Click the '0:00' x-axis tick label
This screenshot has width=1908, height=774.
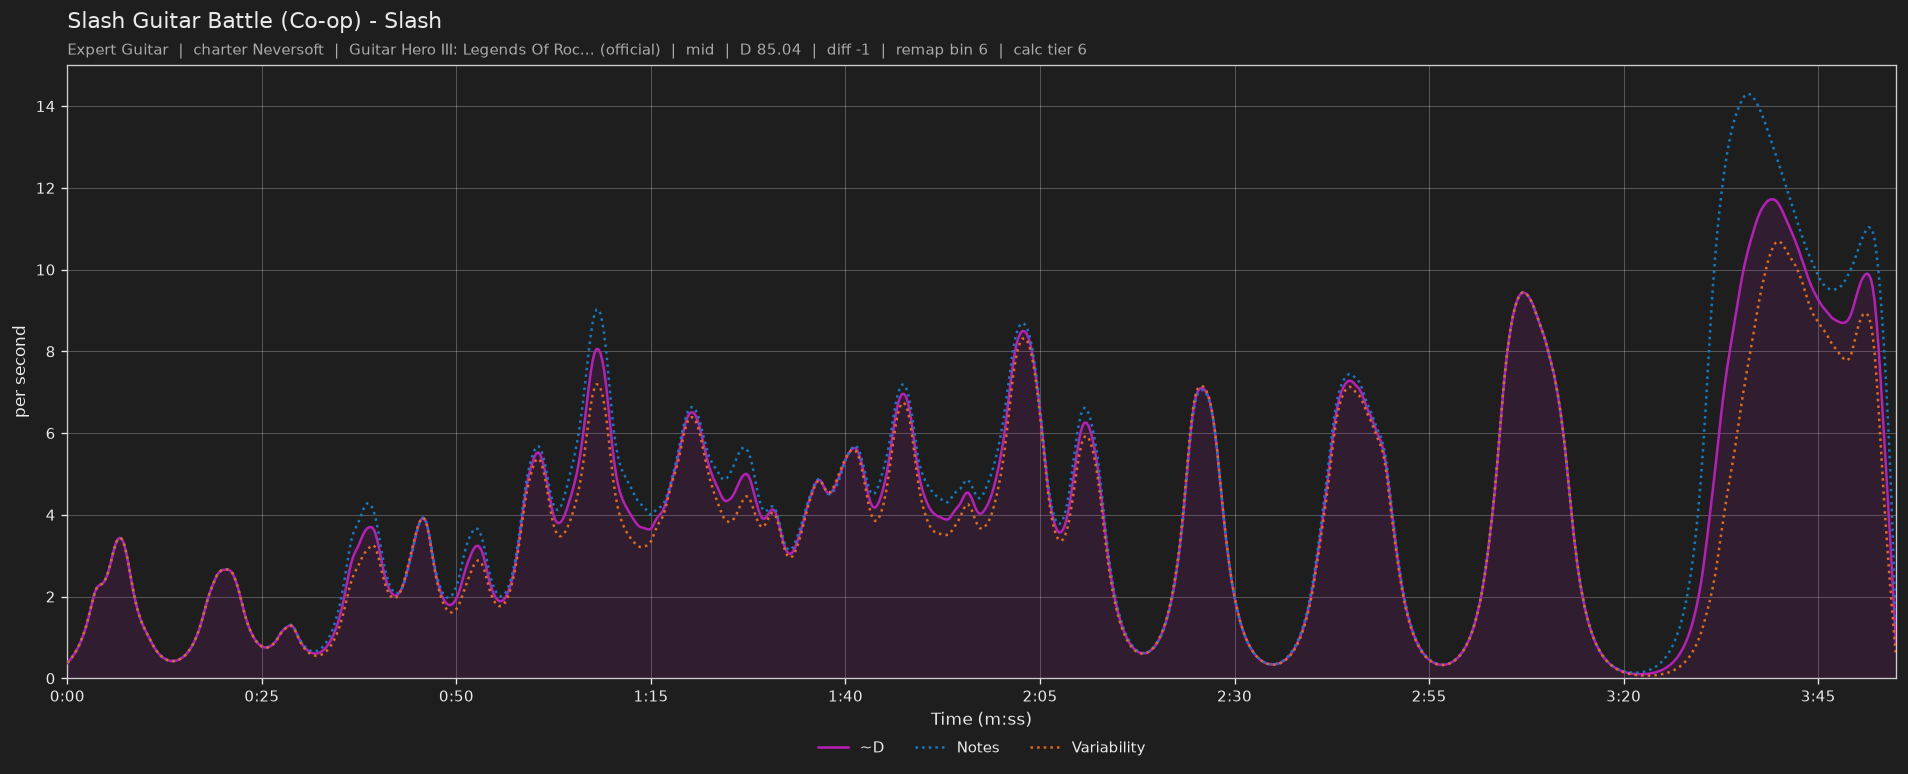[67, 696]
